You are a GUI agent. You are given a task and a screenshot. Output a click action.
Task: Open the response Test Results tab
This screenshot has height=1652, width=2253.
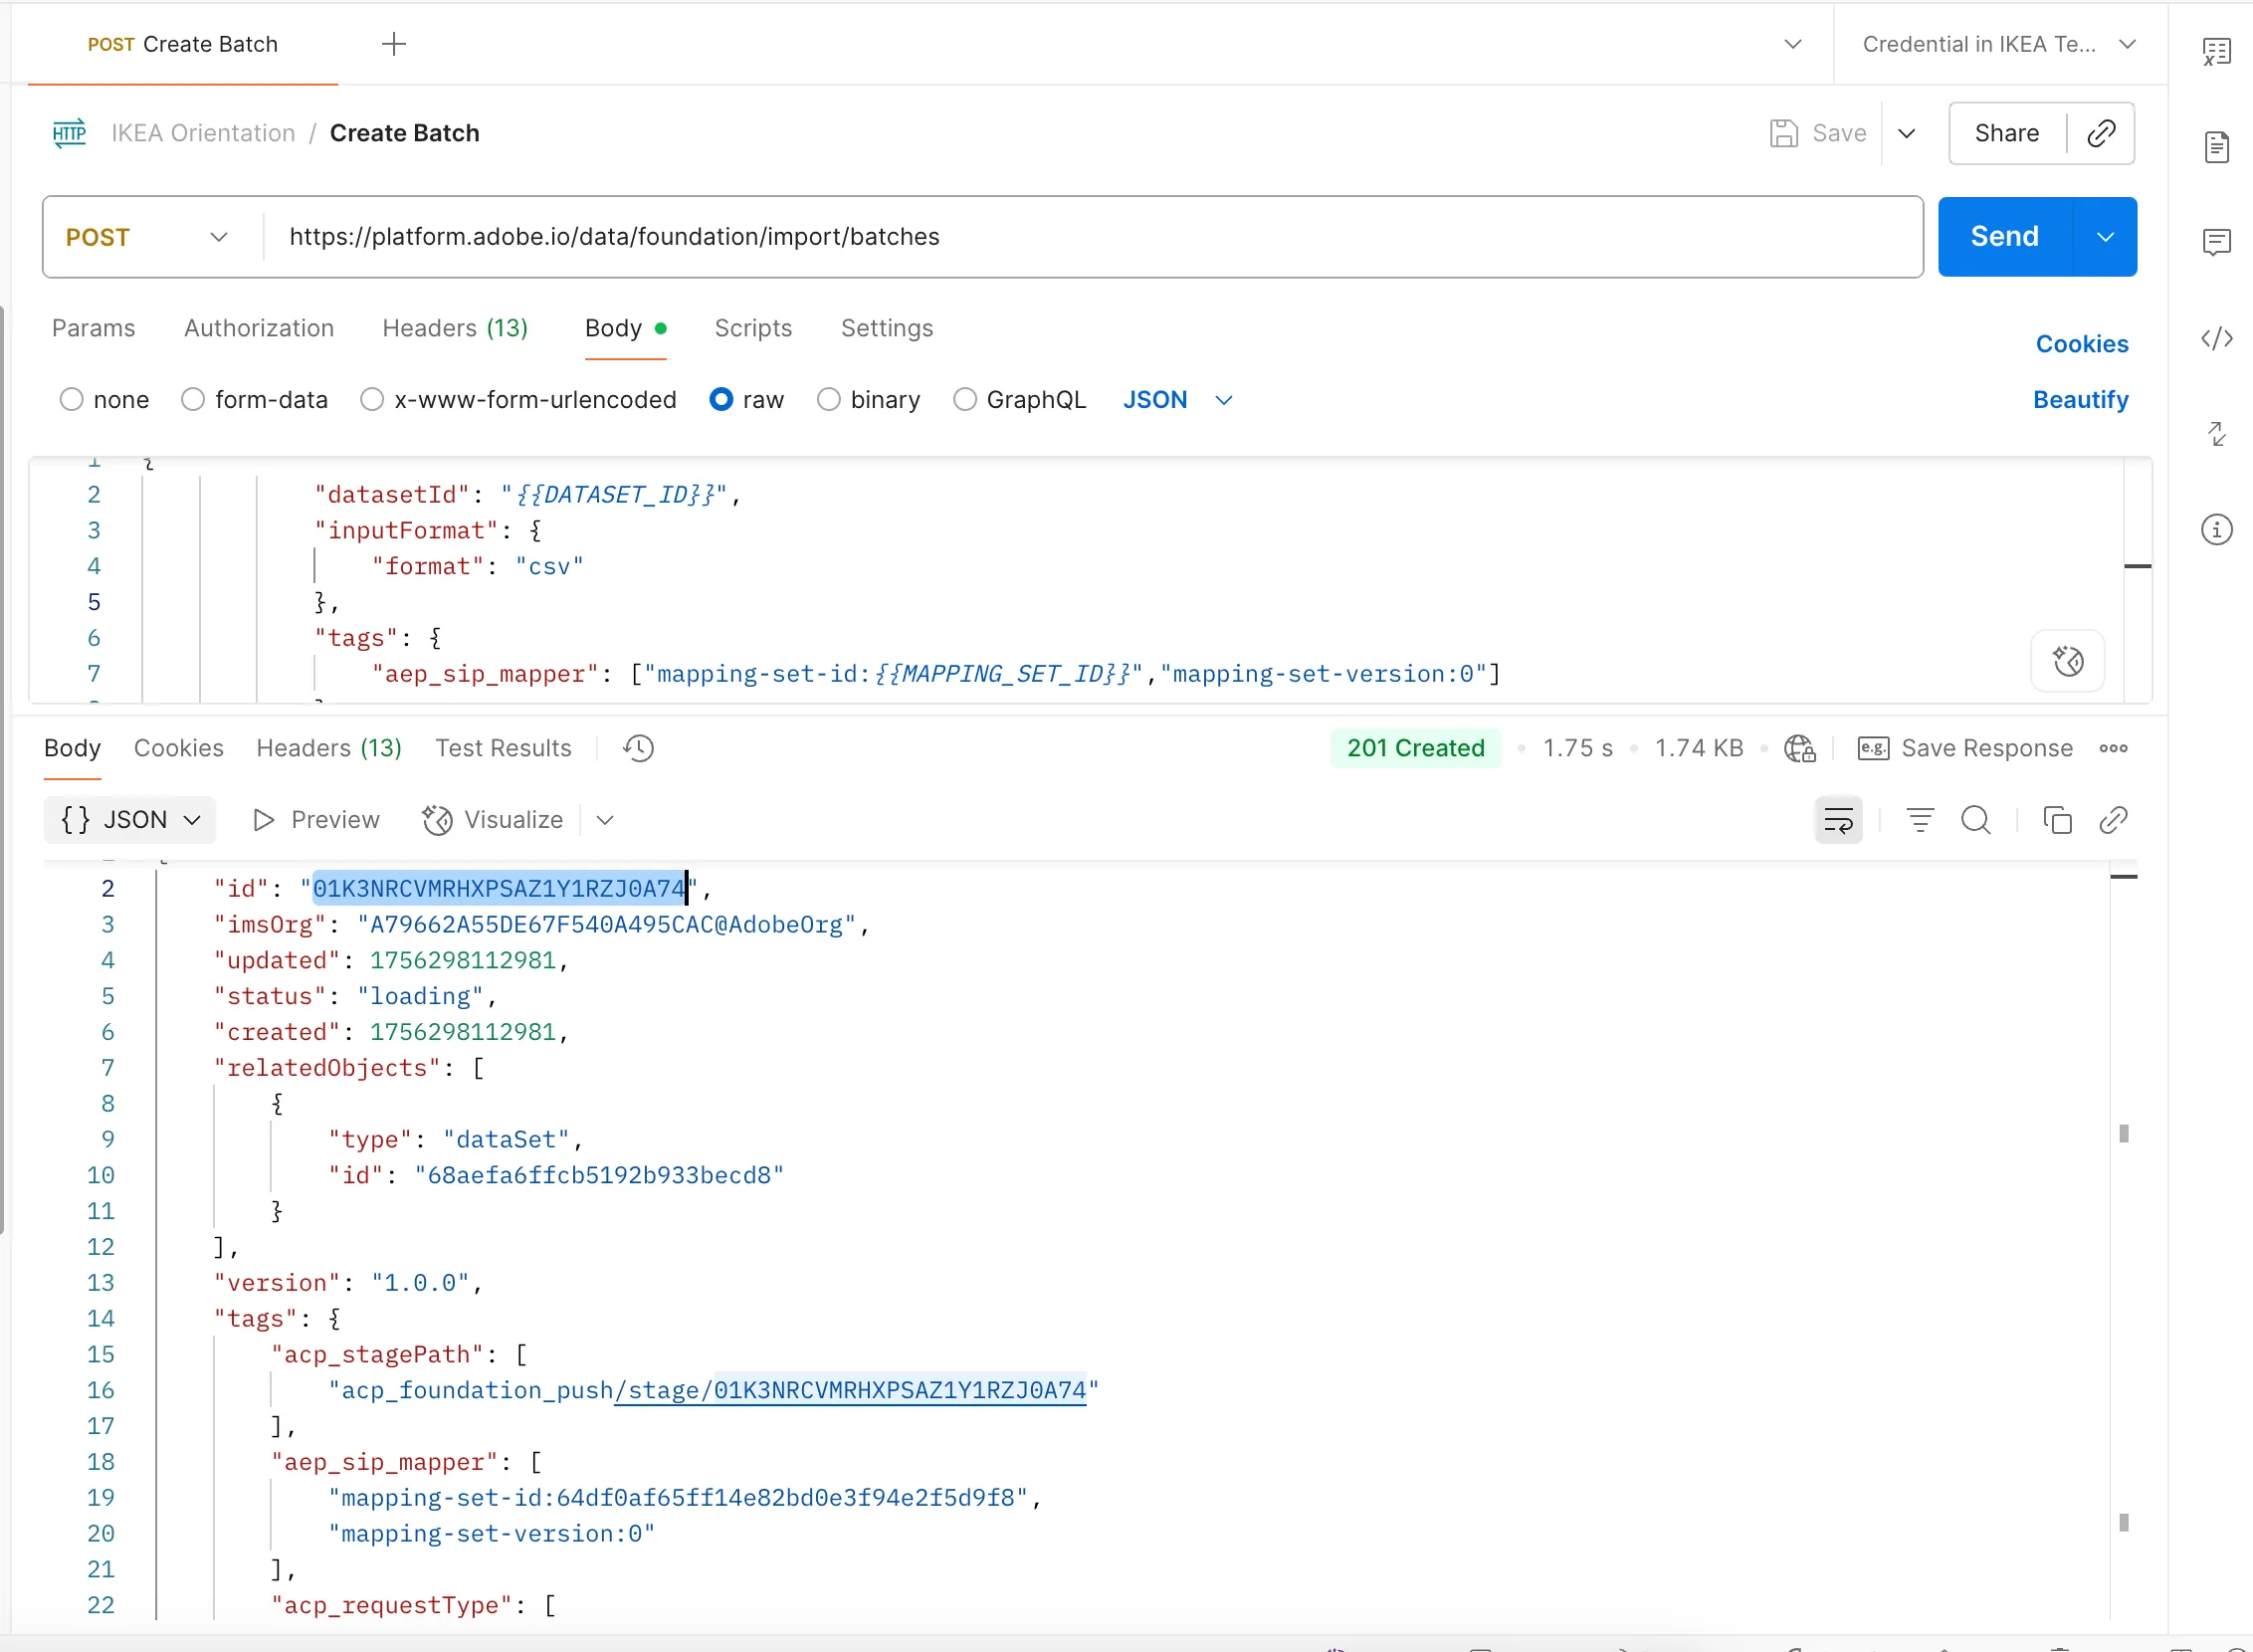(503, 748)
